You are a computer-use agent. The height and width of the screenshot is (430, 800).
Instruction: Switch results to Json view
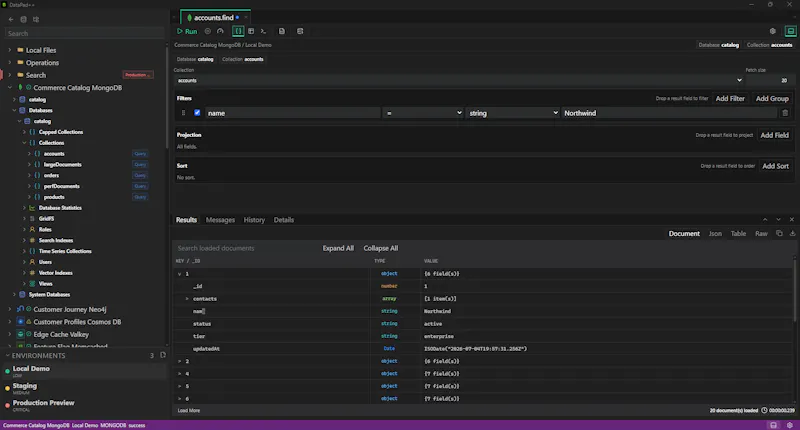[715, 234]
